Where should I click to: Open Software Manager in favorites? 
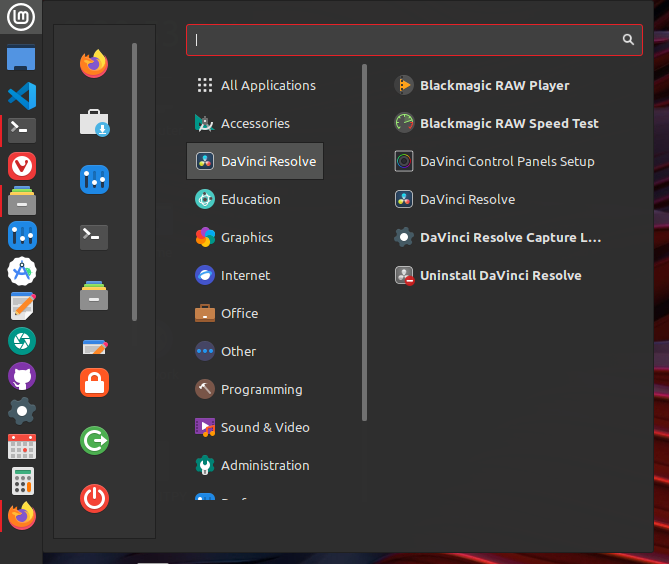coord(94,123)
